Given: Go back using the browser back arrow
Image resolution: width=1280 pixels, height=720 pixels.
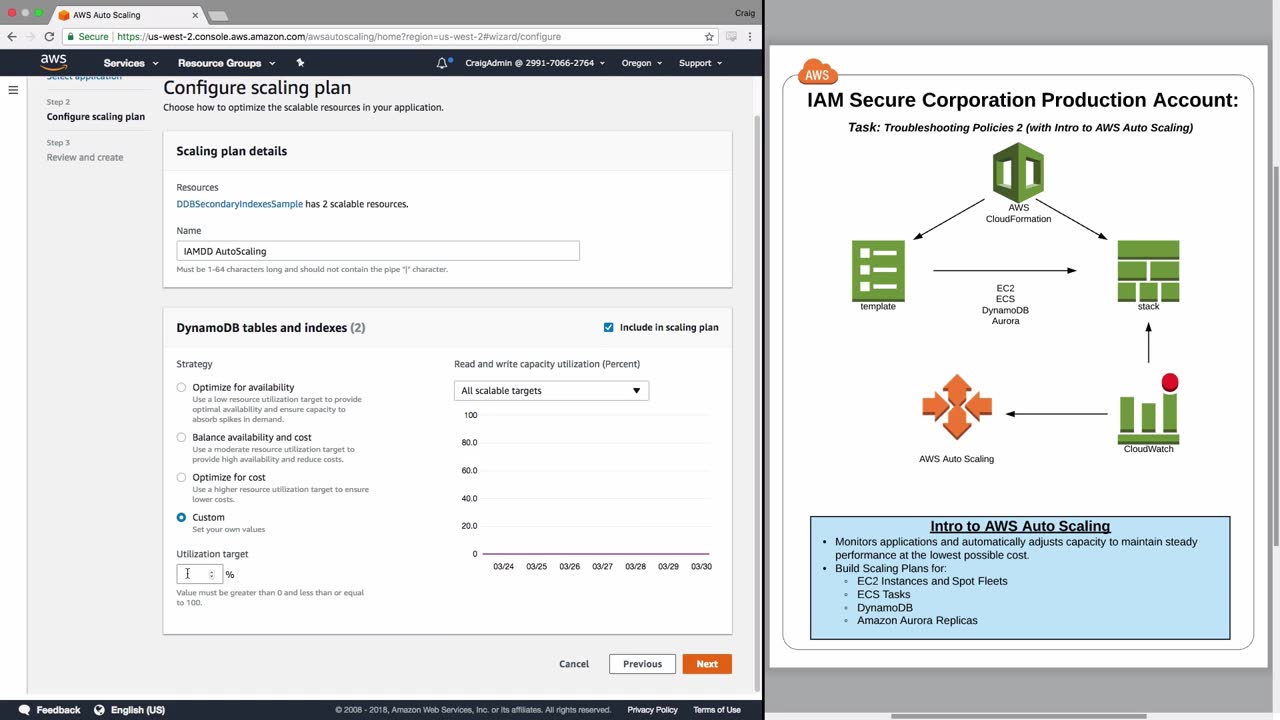Looking at the screenshot, I should pyautogui.click(x=12, y=37).
